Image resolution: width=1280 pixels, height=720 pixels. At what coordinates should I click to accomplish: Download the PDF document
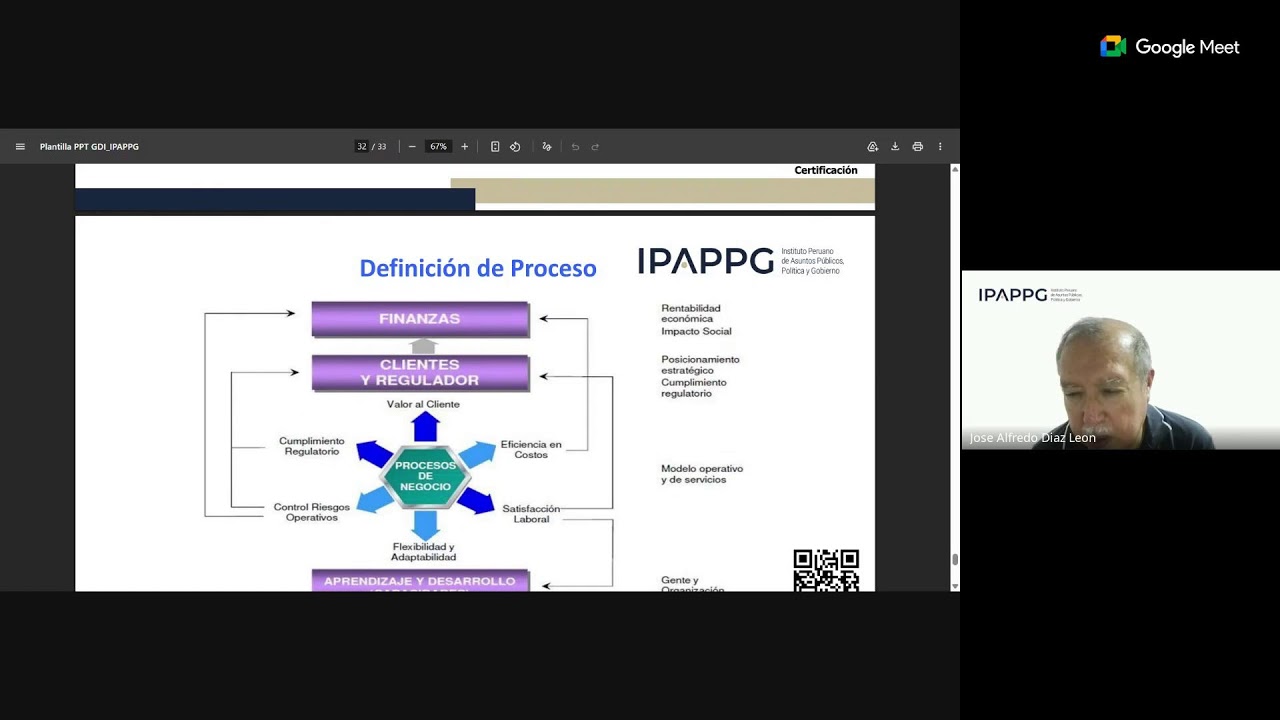tap(895, 147)
